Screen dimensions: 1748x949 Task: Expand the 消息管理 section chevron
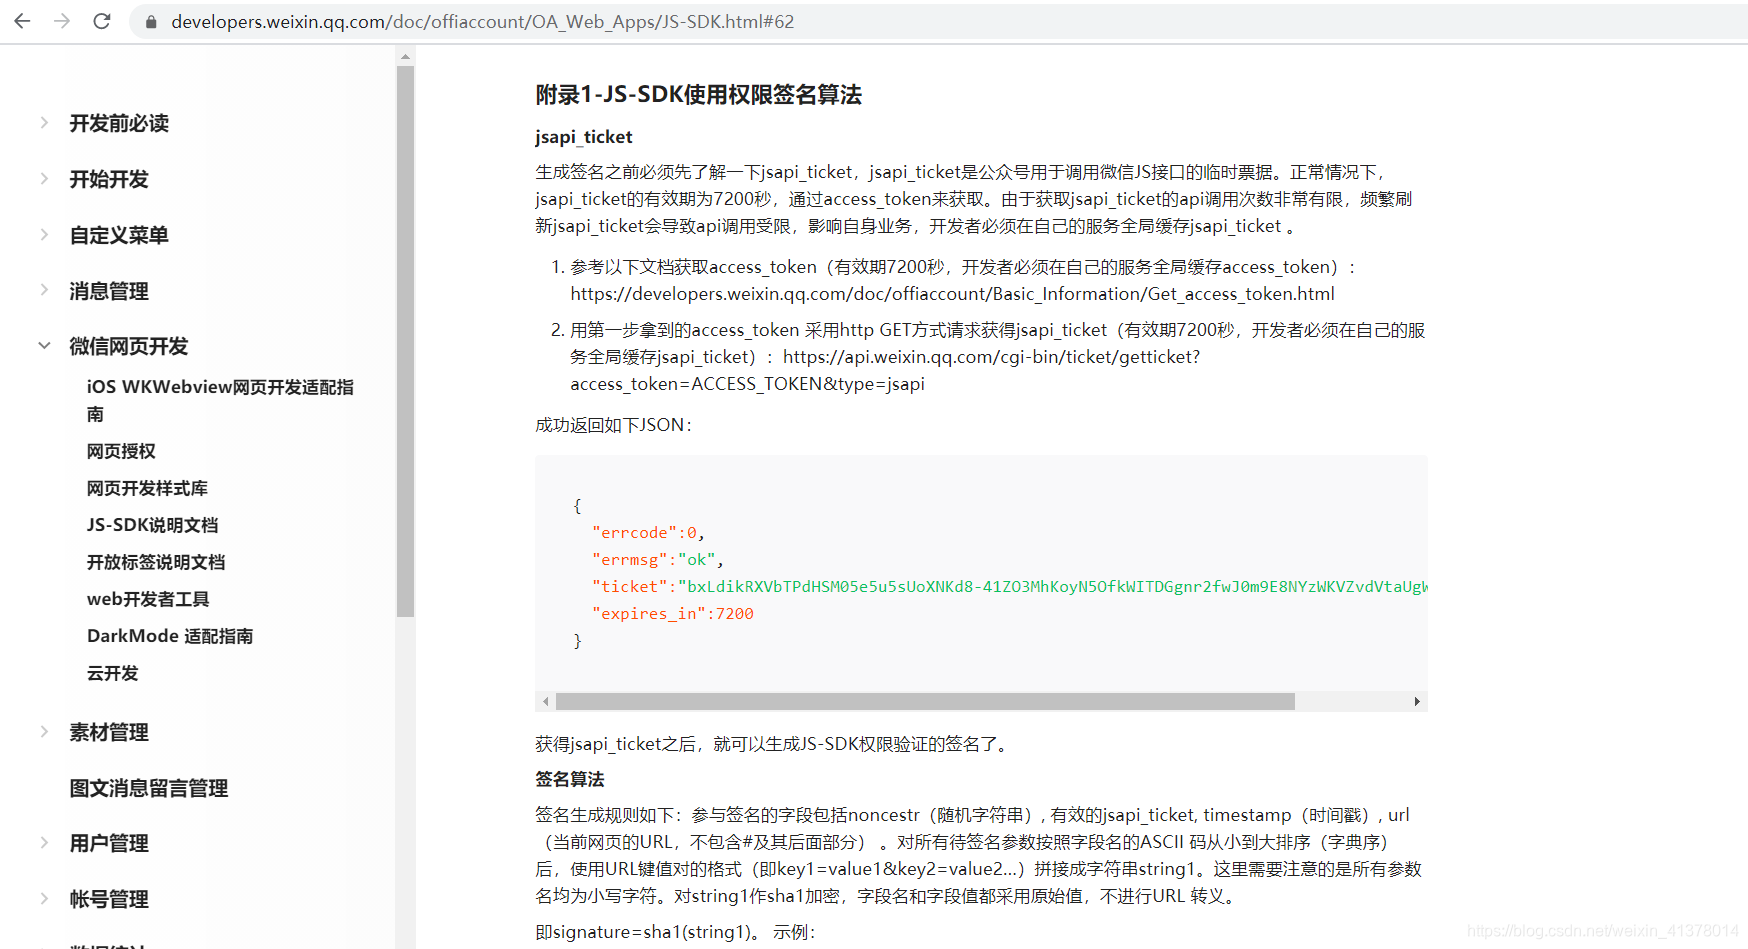44,290
